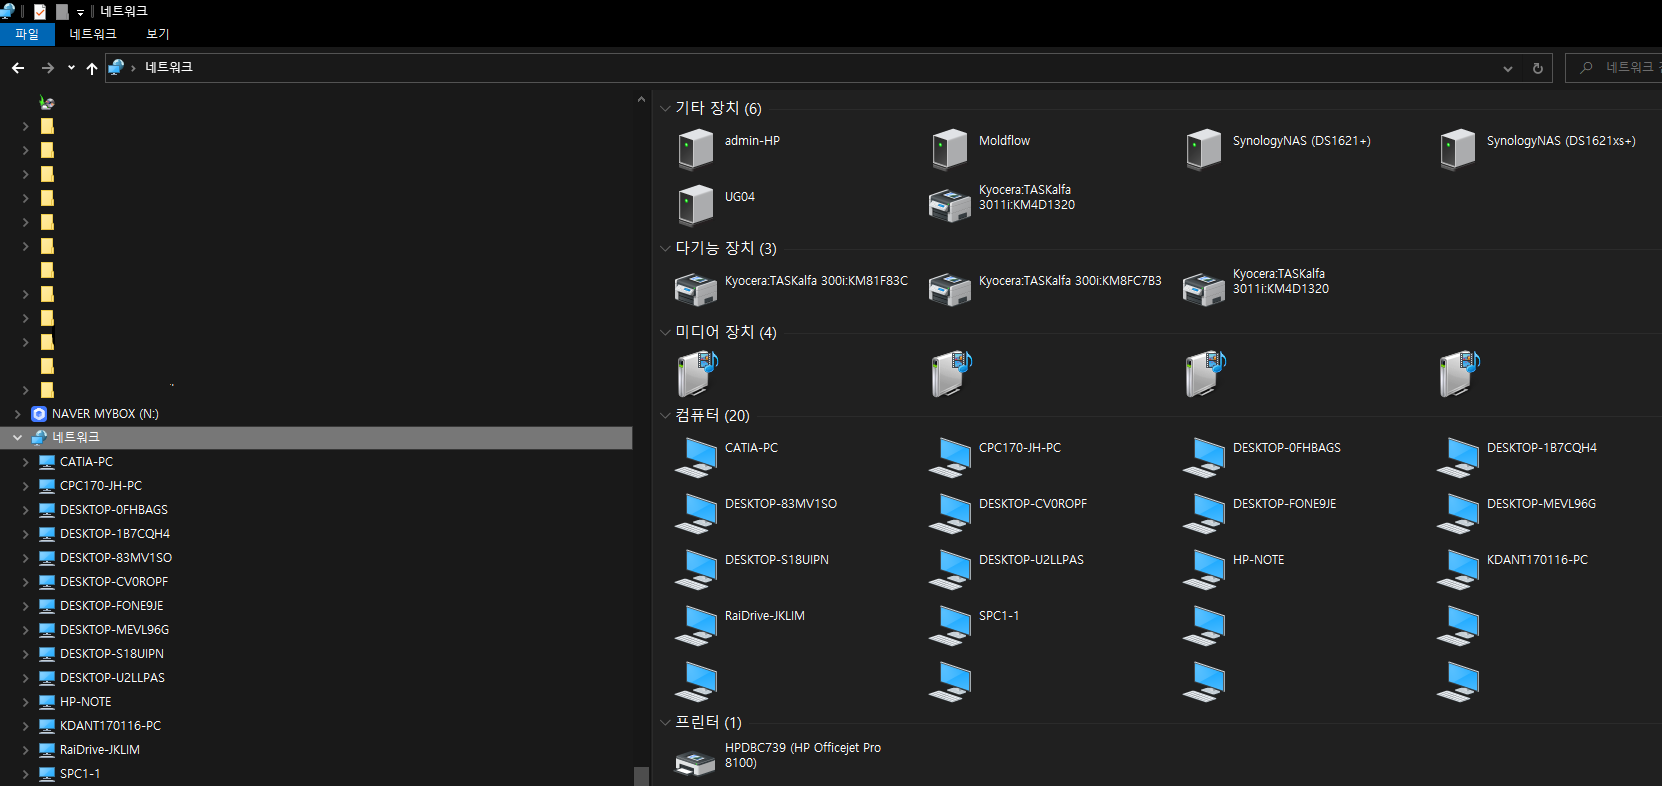The width and height of the screenshot is (1662, 786).
Task: Select the DESKTOP-1B7CQH4 computer icon
Action: 1458,457
